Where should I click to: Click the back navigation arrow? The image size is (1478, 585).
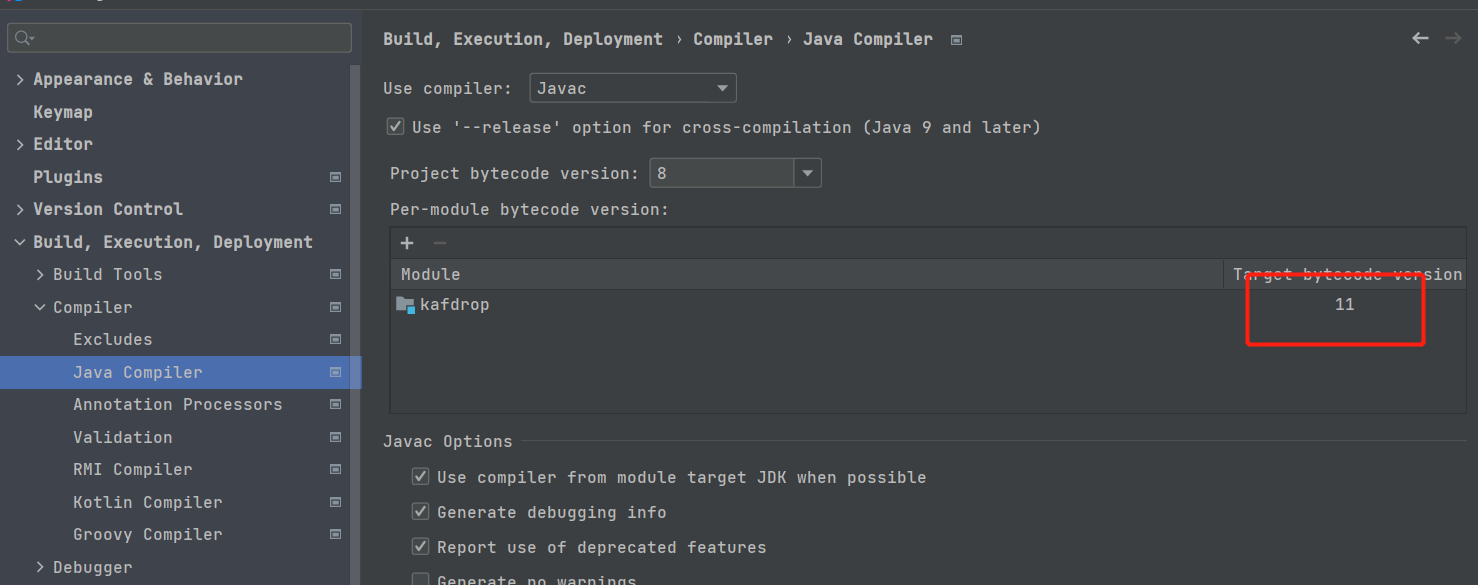click(x=1420, y=38)
